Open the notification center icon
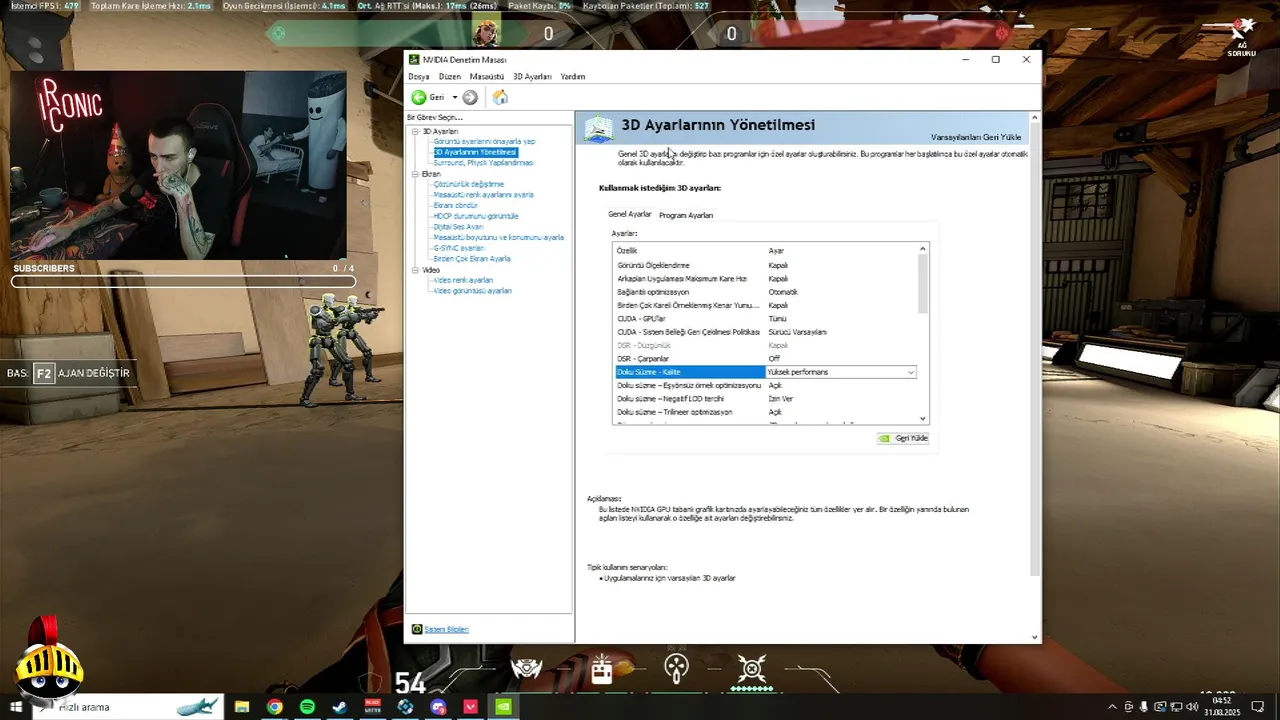1280x720 pixels. (x=1258, y=707)
